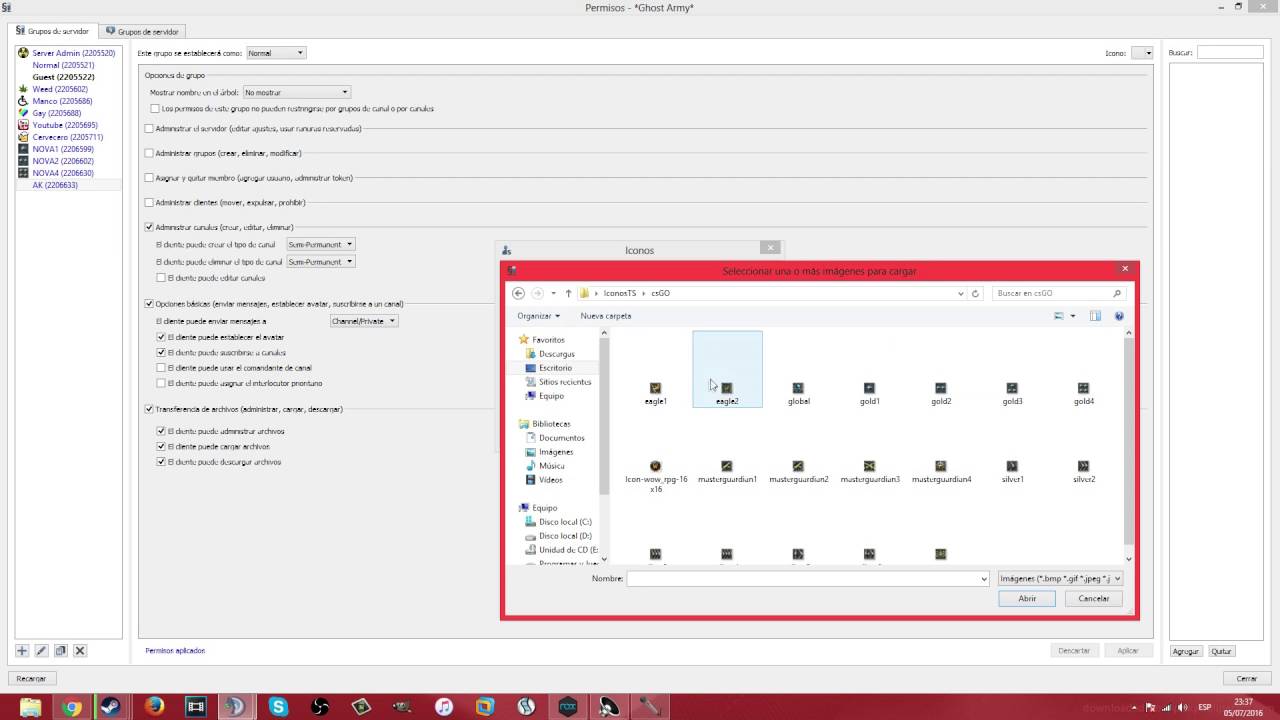Screen dimensions: 1280x720
Task: Click the masterguardian3 image file
Action: [869, 470]
